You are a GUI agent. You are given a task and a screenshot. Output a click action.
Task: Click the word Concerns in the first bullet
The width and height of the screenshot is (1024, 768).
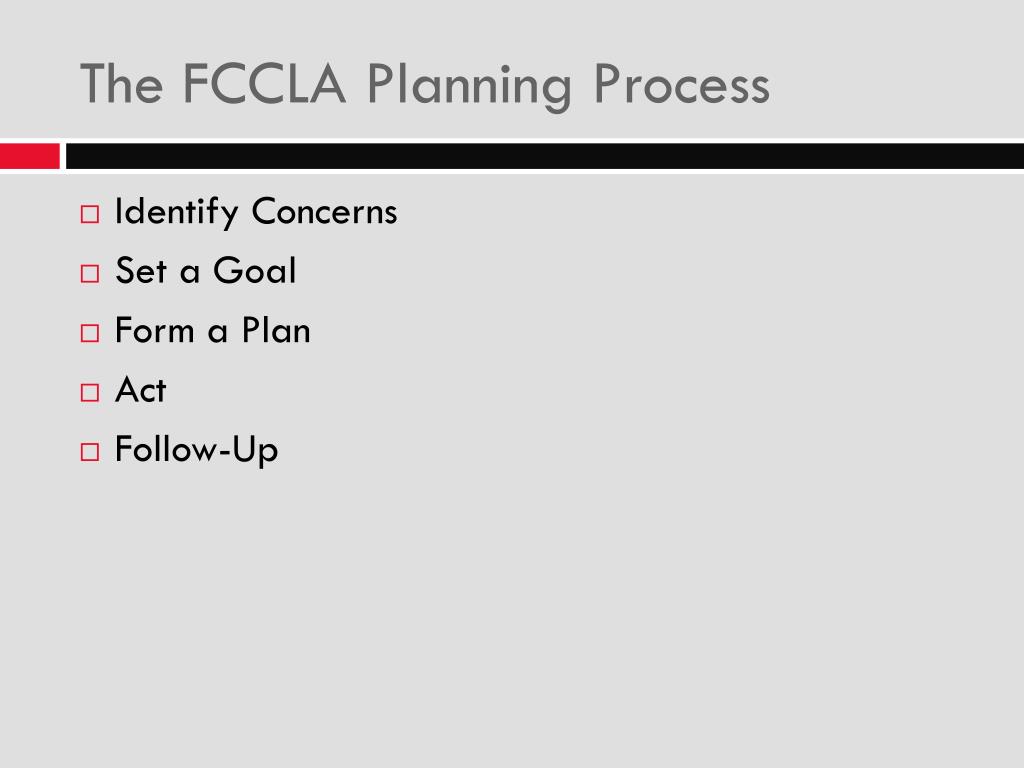(x=325, y=212)
